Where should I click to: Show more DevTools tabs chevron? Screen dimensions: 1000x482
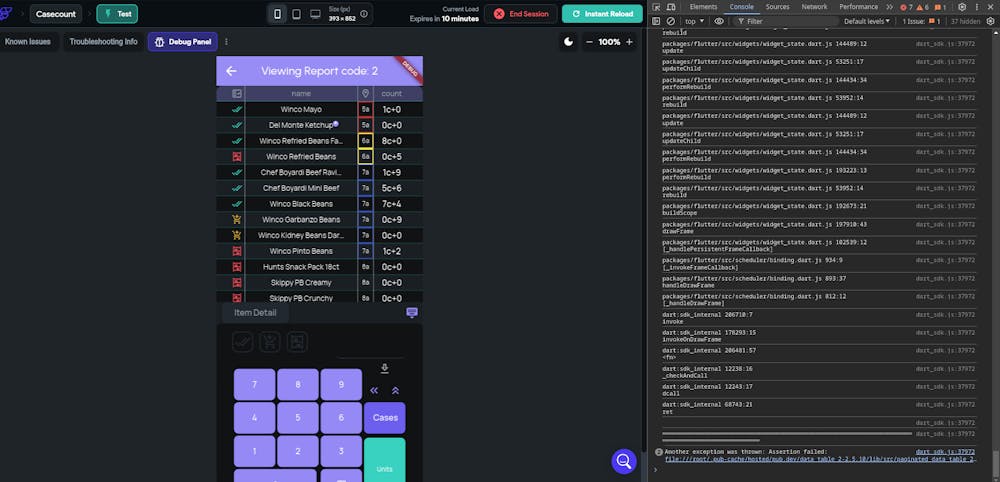pyautogui.click(x=890, y=7)
